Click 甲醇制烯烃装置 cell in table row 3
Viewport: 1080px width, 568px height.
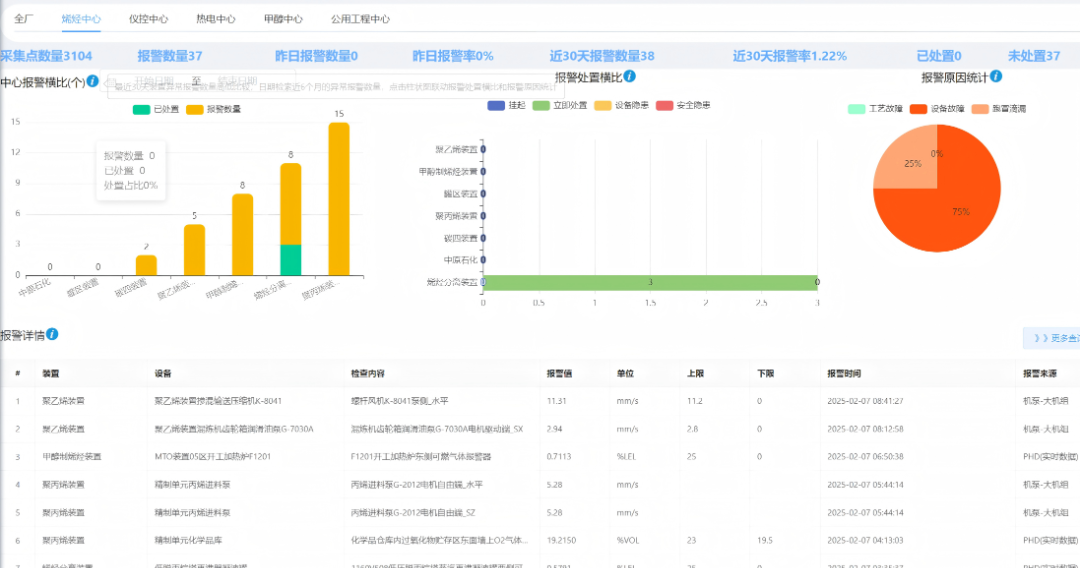[72, 456]
